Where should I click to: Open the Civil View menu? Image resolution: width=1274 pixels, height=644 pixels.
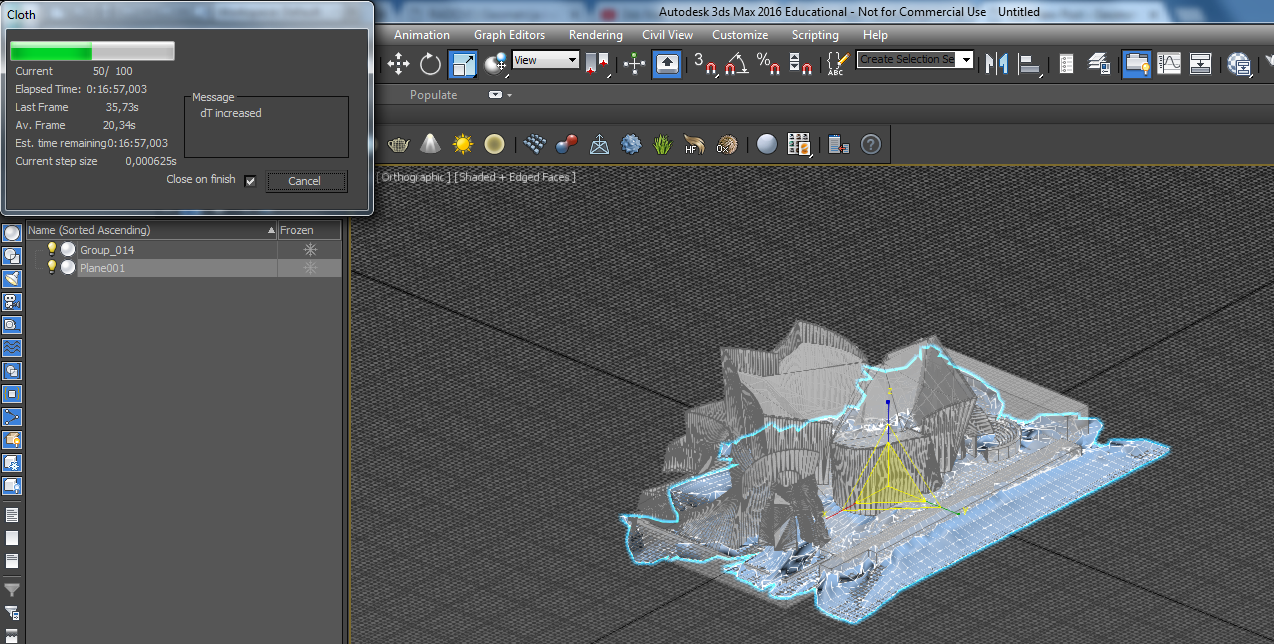[x=667, y=35]
